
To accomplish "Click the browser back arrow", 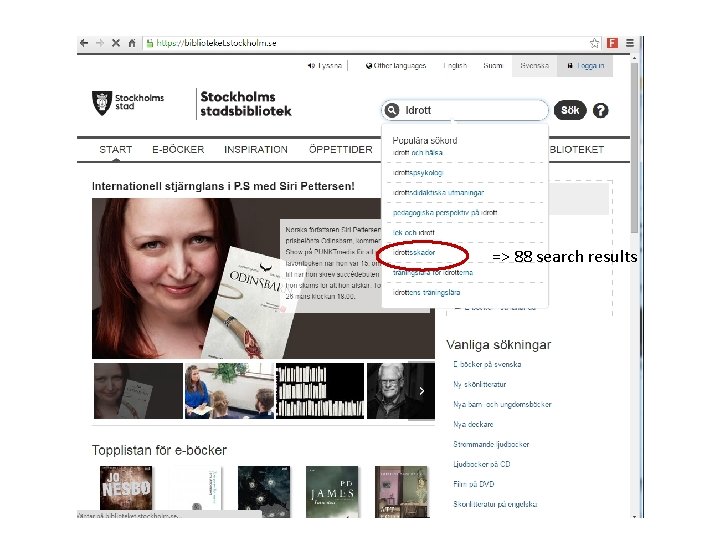I will coord(84,43).
